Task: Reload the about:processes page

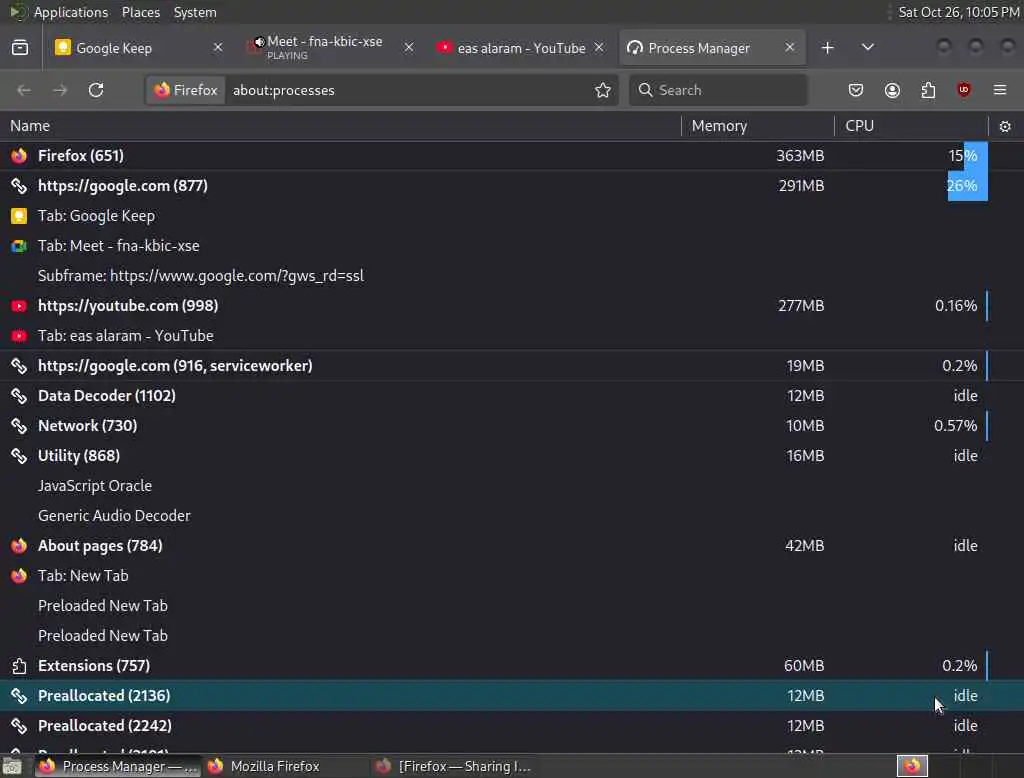Action: [x=96, y=90]
